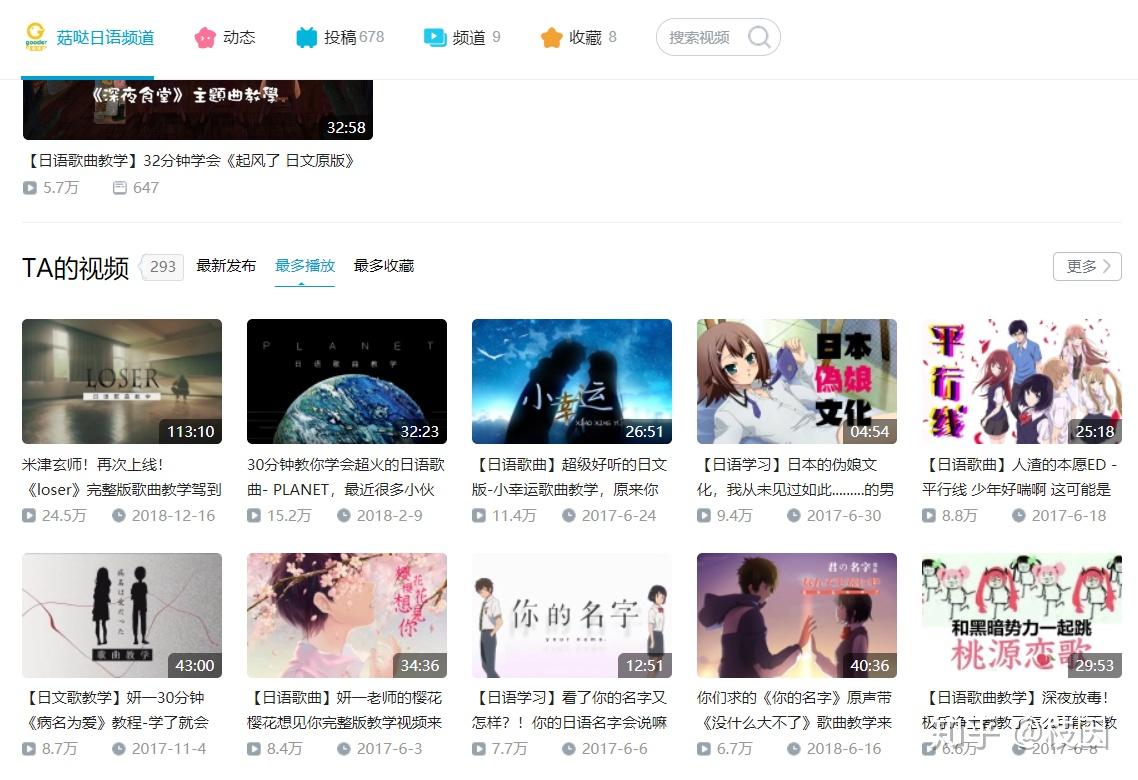Sort videos by 最多收藏
Viewport: 1138px width, 780px height.
[x=384, y=266]
